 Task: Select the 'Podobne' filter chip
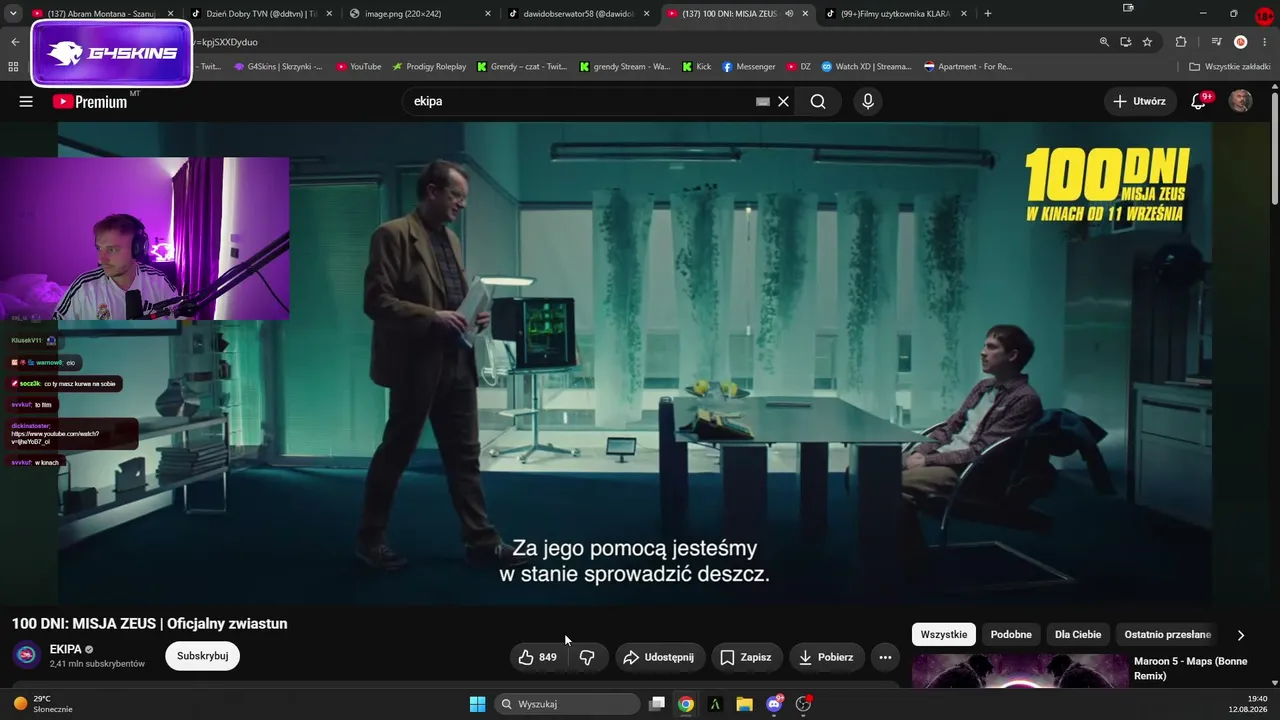(x=1011, y=635)
